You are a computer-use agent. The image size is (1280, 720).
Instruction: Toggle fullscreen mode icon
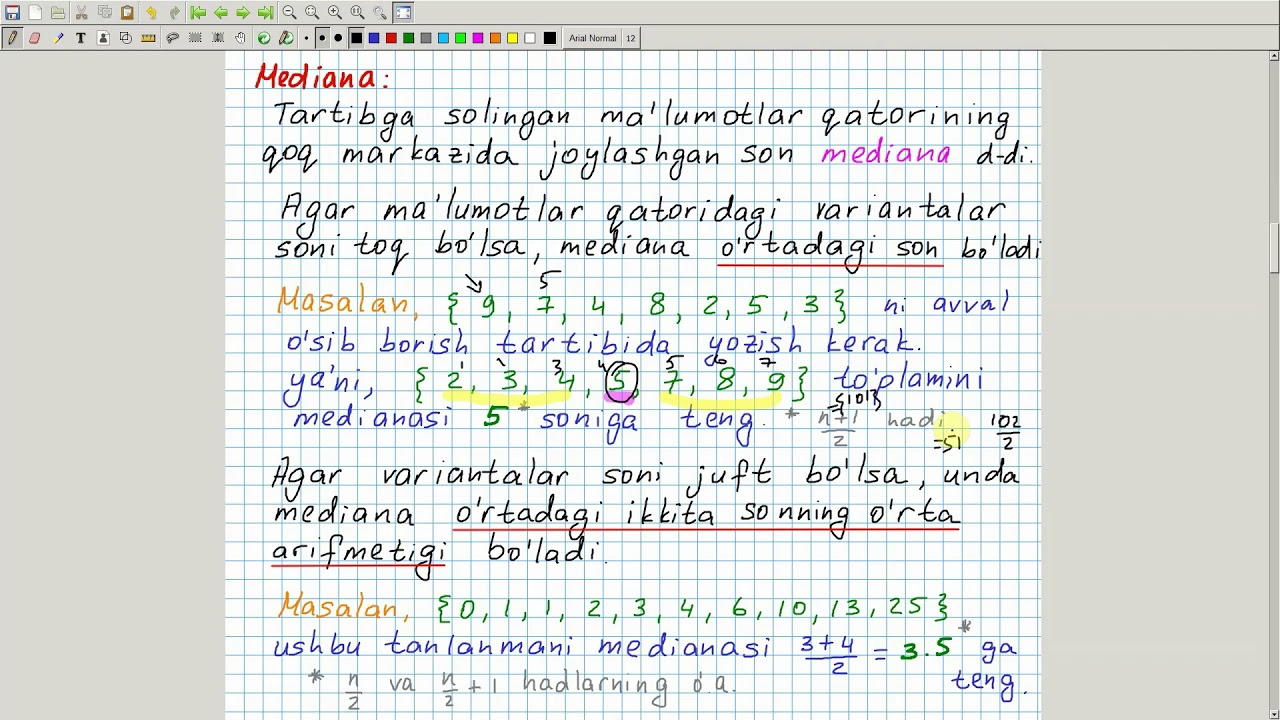[403, 13]
